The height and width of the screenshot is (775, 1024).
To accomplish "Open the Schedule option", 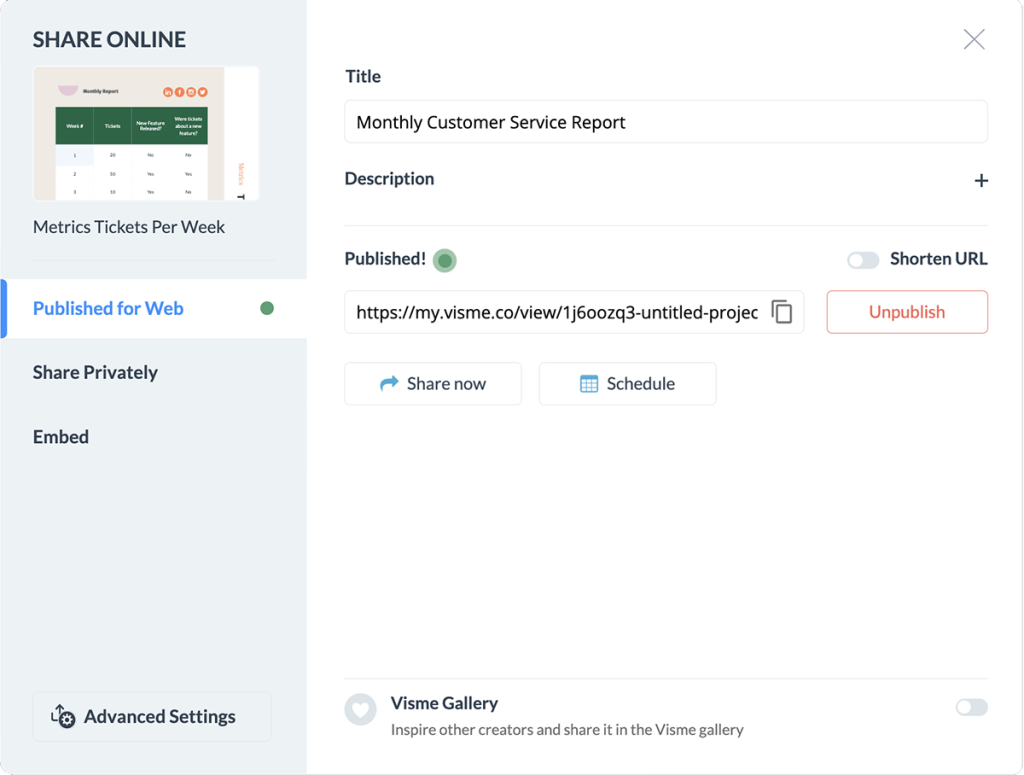I will (627, 383).
